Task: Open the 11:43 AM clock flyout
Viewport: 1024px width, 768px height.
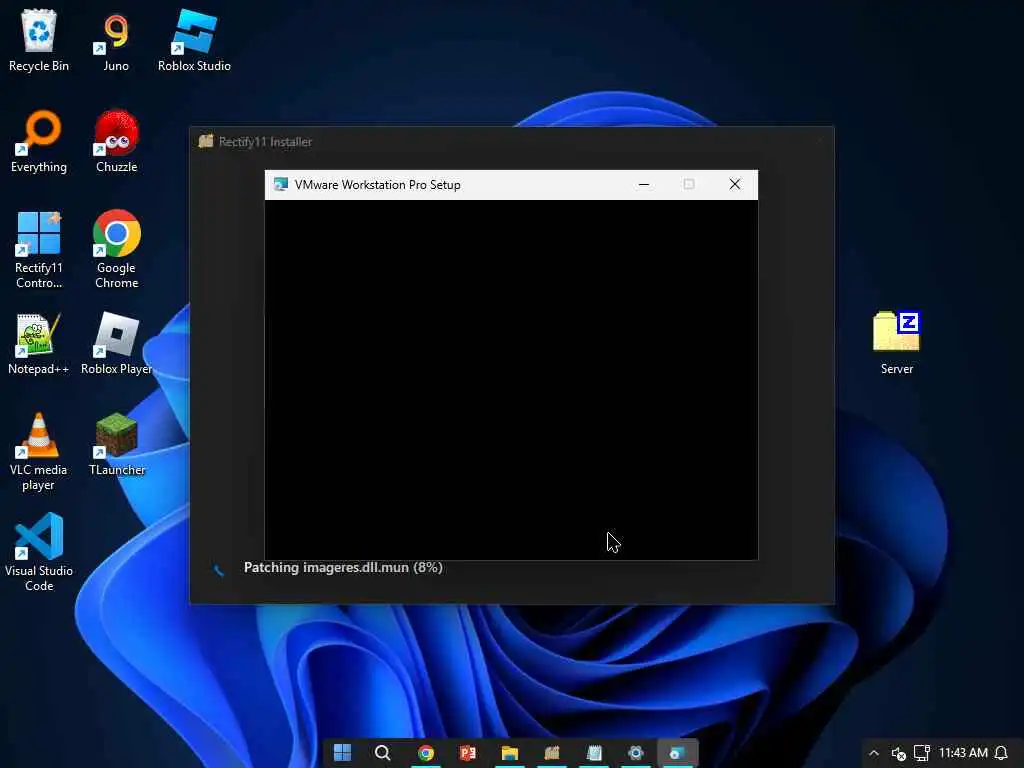Action: (x=963, y=753)
